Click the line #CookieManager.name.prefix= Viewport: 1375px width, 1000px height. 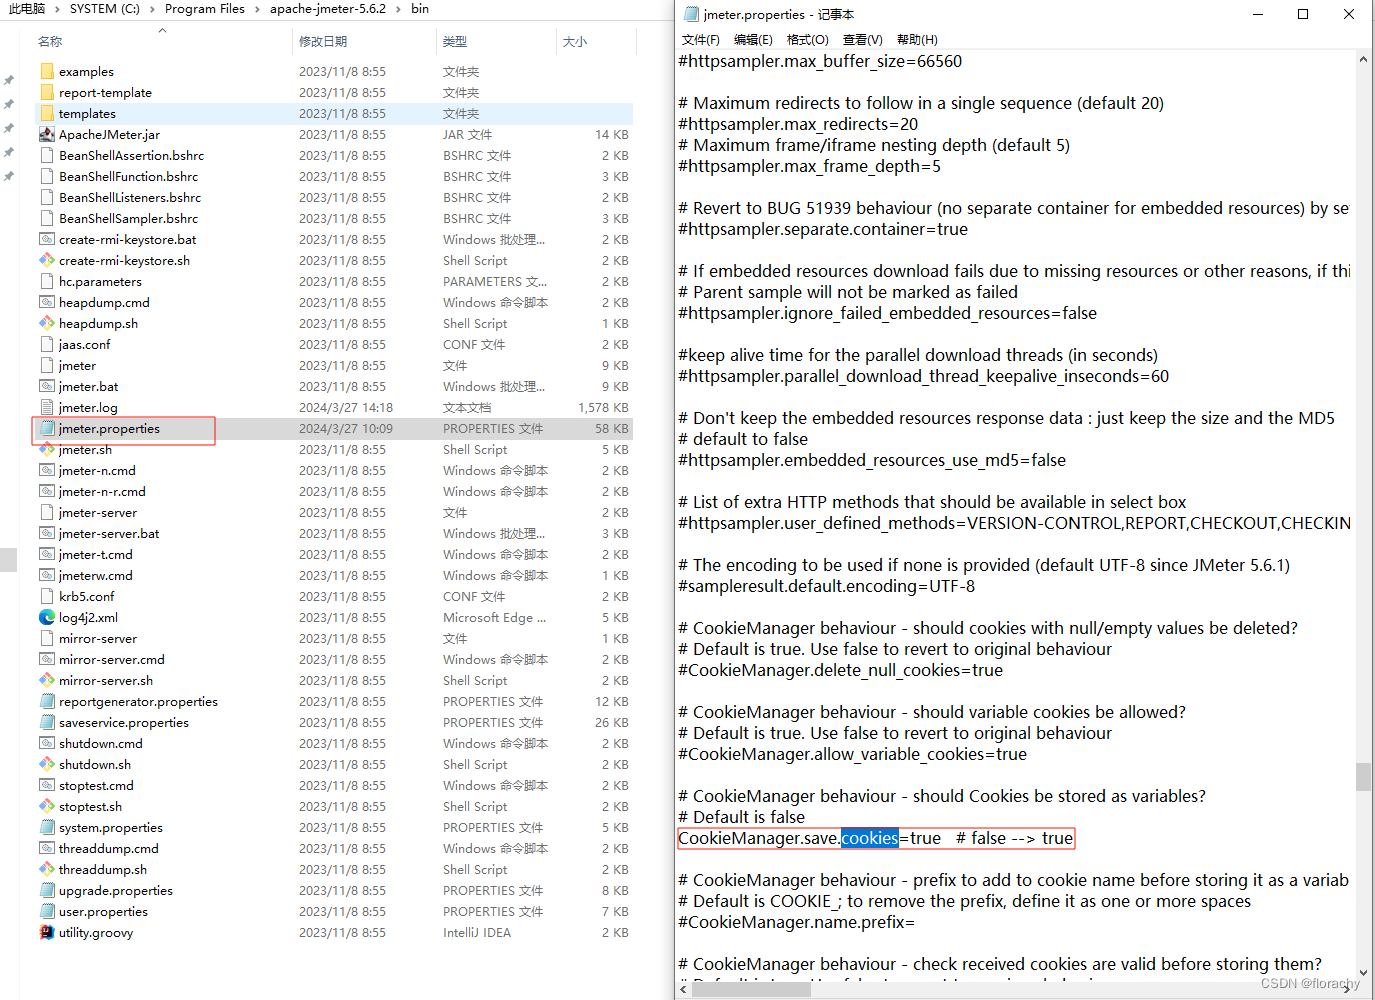[x=797, y=922]
